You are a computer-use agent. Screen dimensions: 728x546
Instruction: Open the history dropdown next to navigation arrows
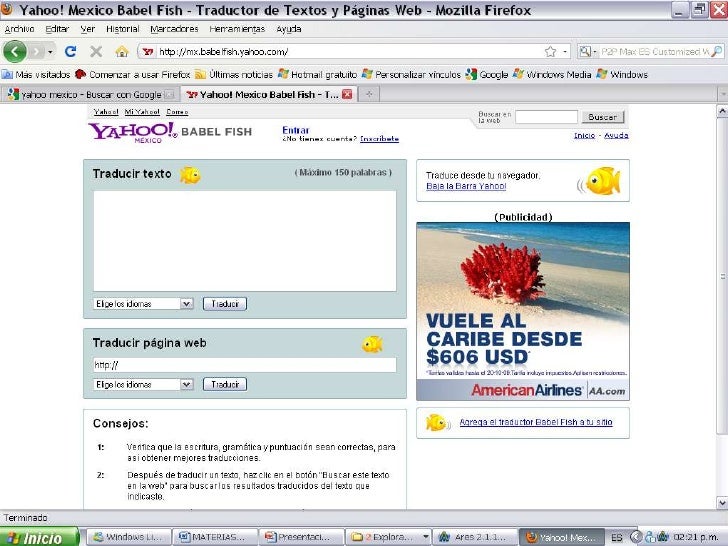click(50, 52)
